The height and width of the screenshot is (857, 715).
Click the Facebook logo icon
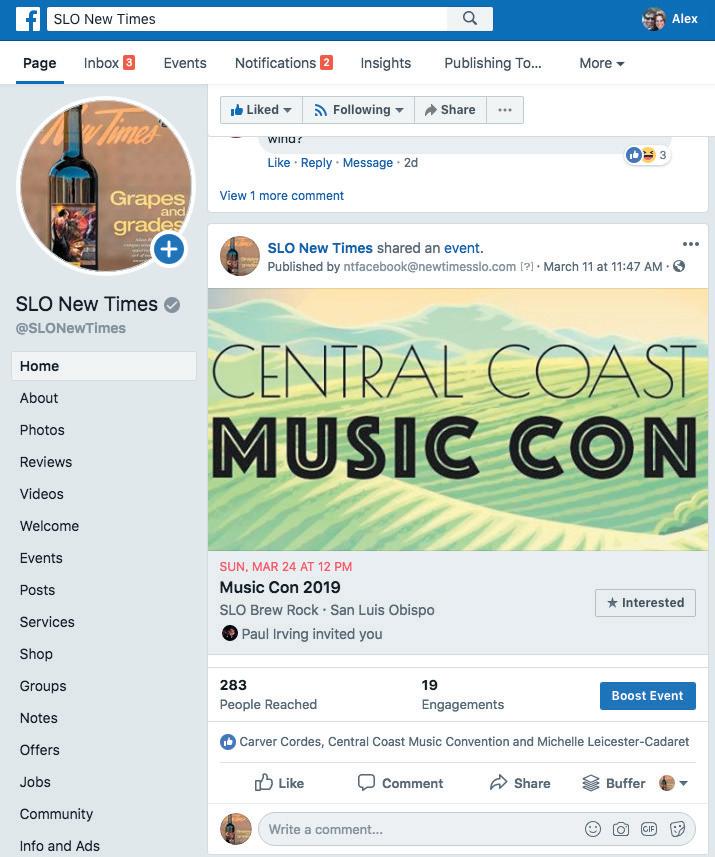click(28, 19)
